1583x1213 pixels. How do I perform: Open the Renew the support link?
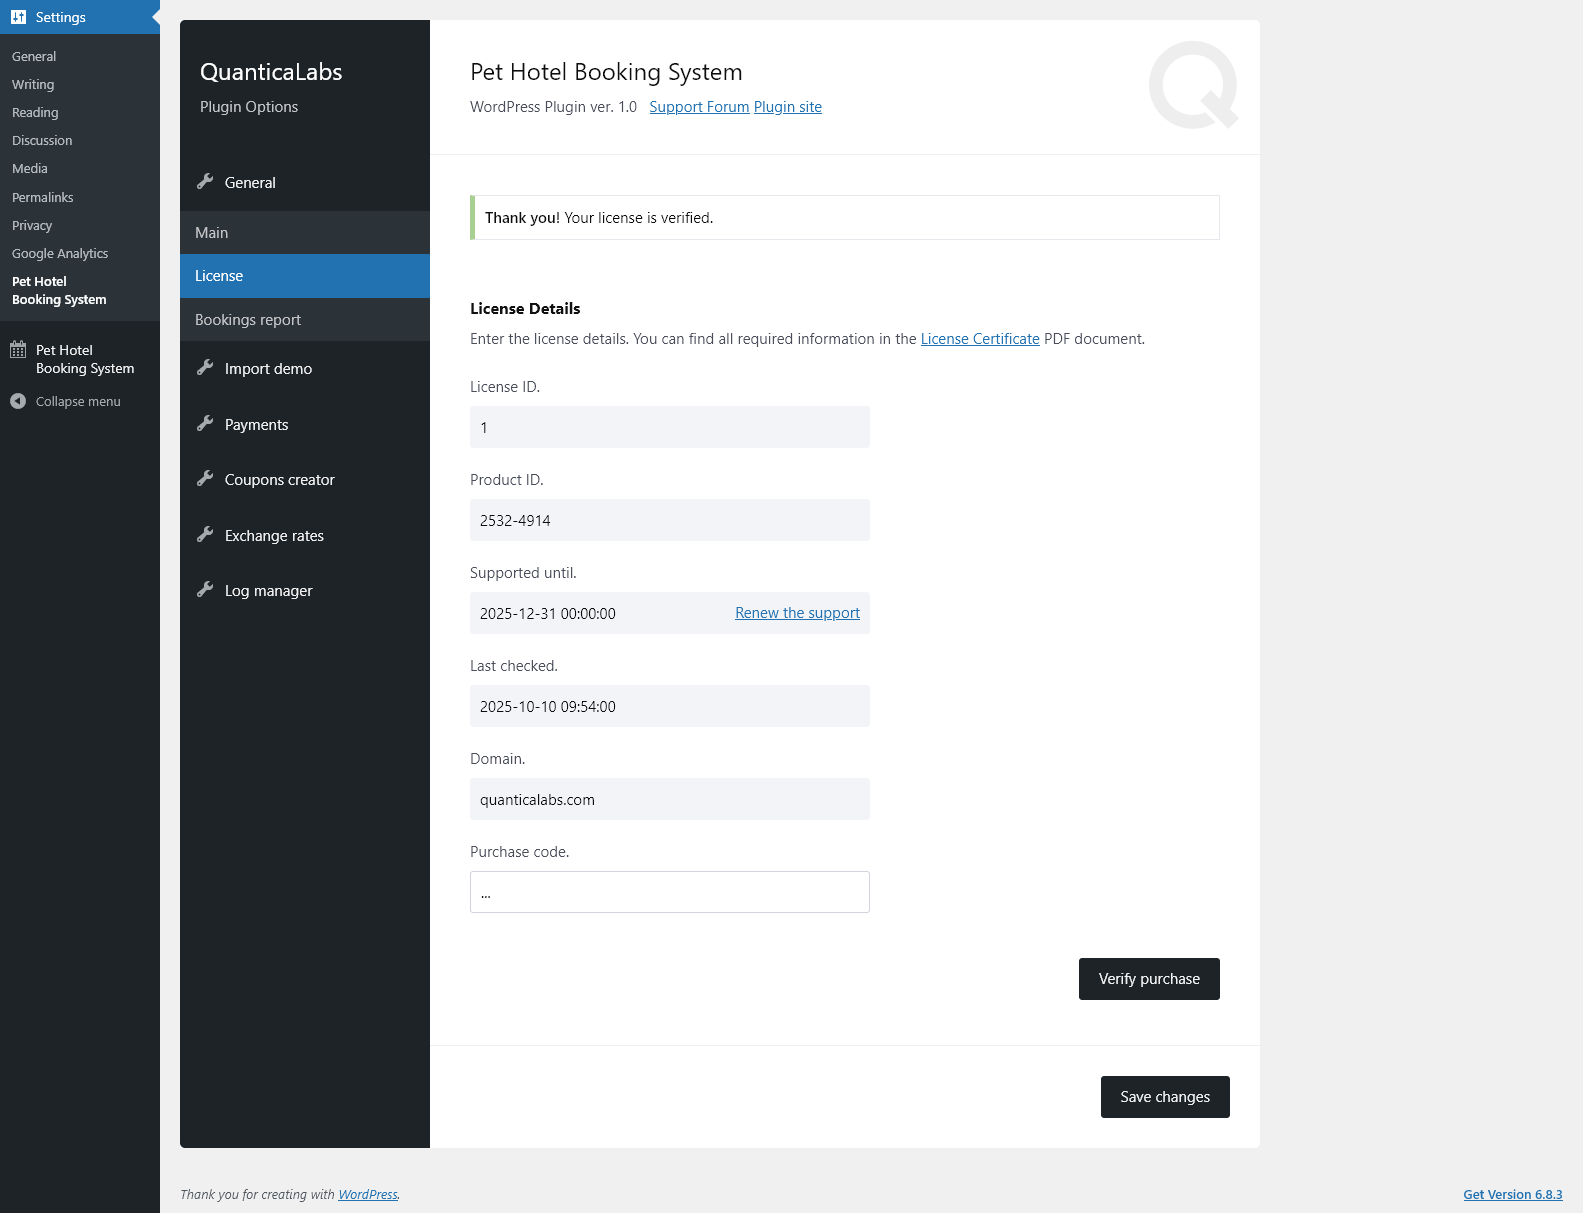point(797,613)
